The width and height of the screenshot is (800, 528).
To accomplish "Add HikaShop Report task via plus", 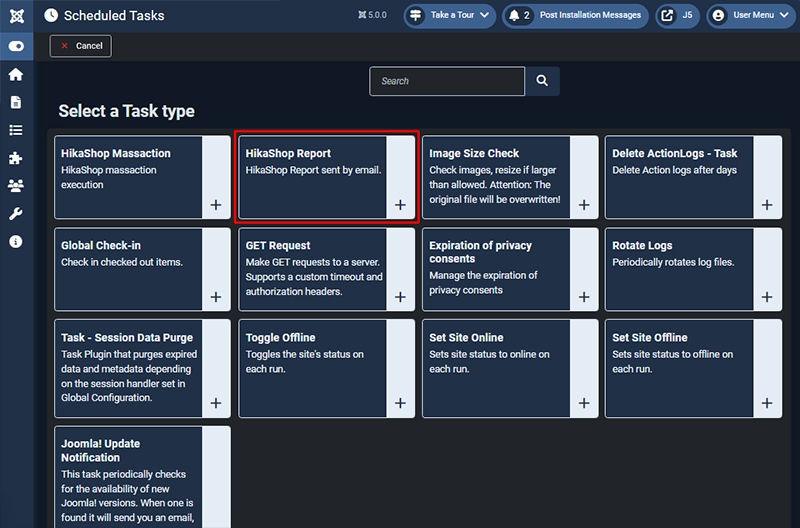I will pyautogui.click(x=401, y=205).
